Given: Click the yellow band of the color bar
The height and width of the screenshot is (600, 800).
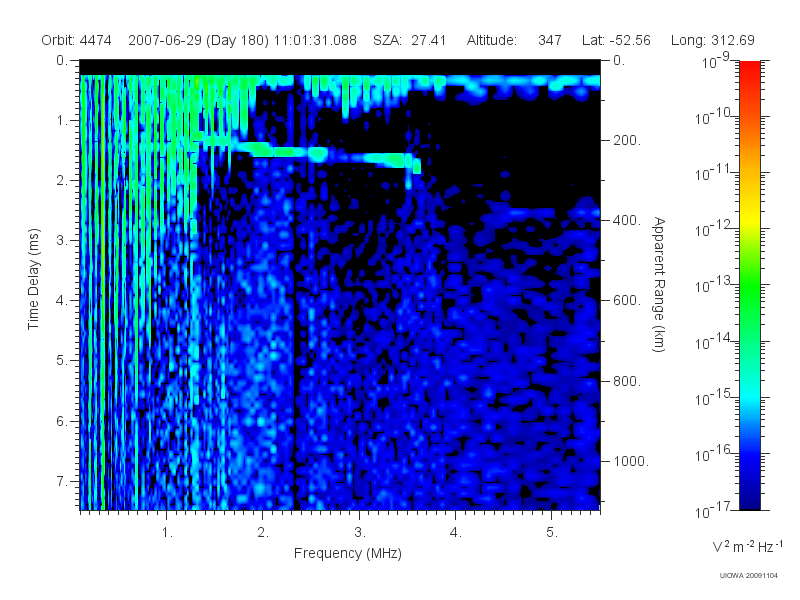Looking at the screenshot, I should click(x=750, y=220).
